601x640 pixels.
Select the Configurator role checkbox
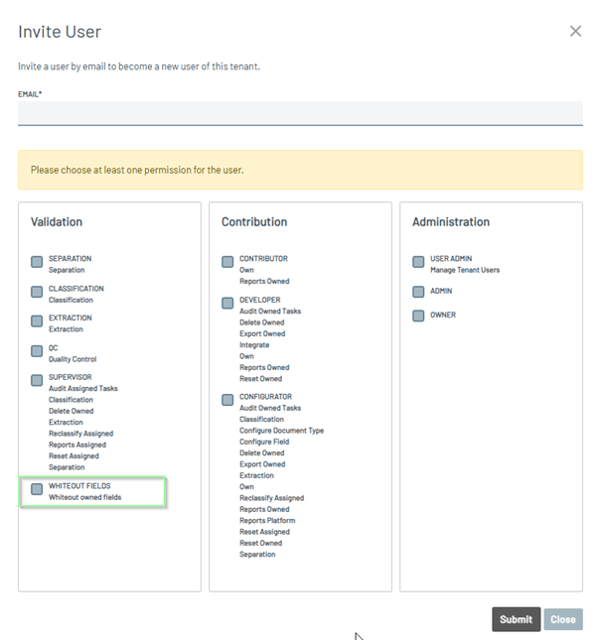228,400
